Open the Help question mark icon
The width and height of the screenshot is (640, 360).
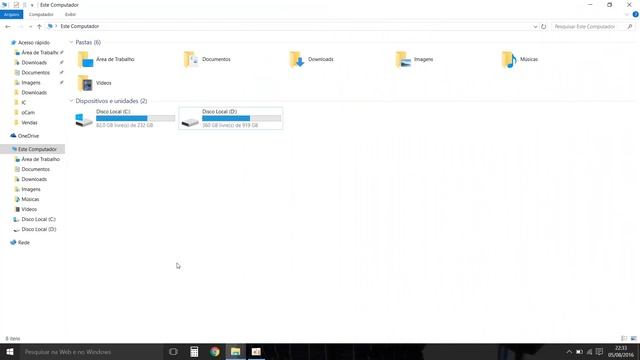point(636,14)
